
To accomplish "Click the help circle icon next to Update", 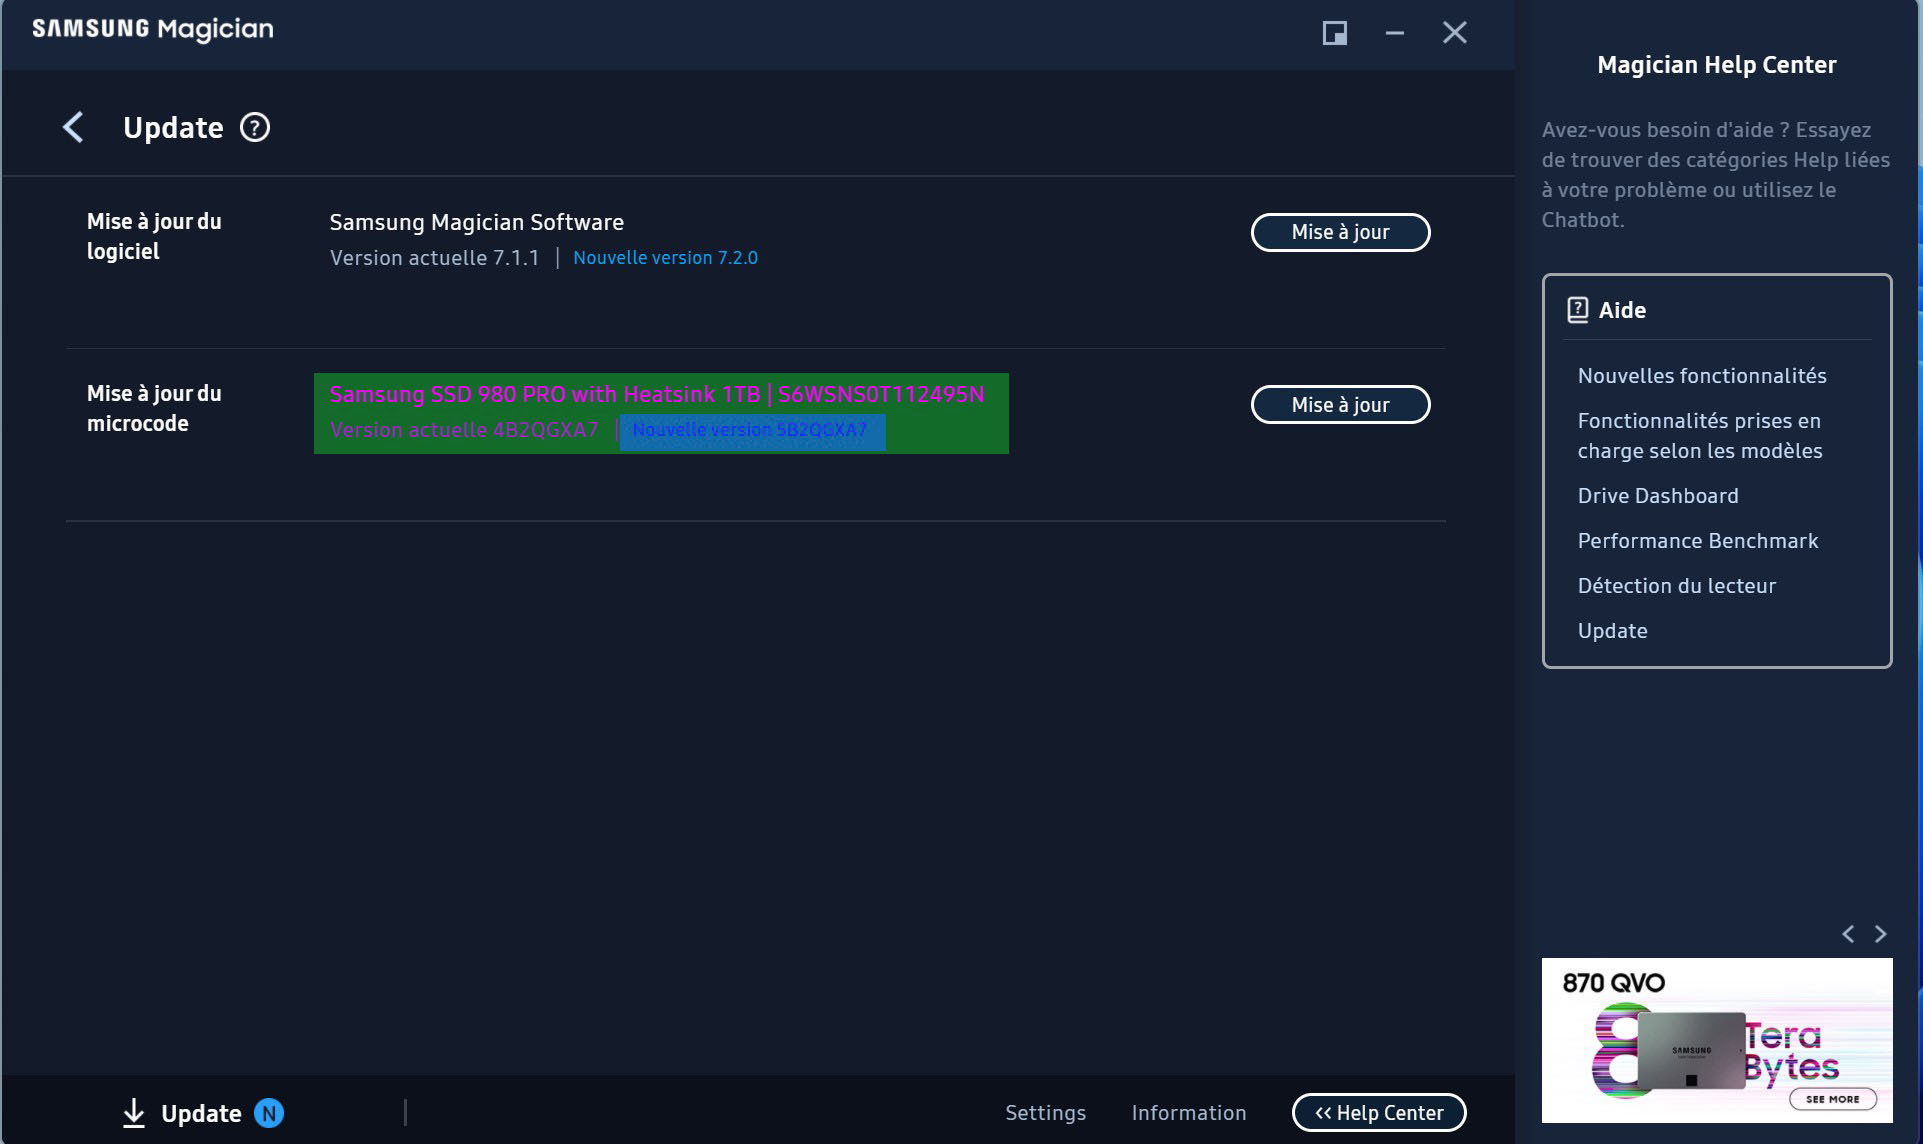I will tap(255, 127).
